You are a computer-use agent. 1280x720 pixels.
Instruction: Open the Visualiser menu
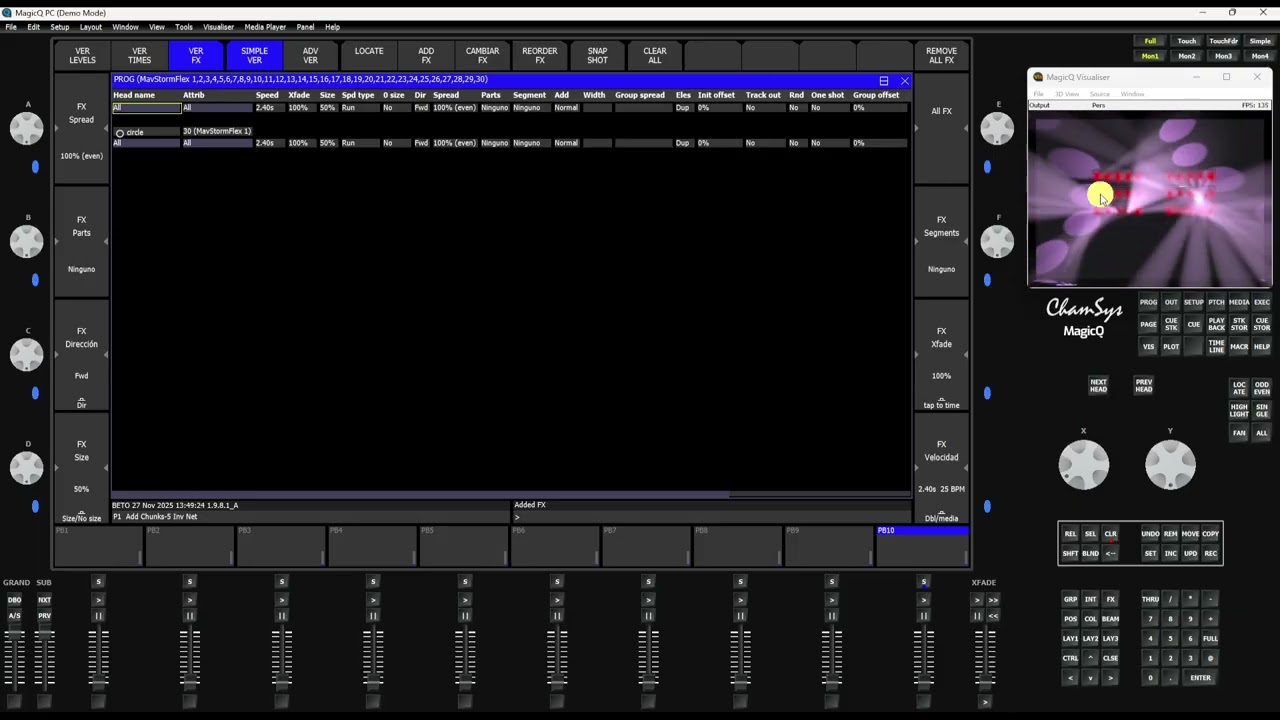point(218,27)
